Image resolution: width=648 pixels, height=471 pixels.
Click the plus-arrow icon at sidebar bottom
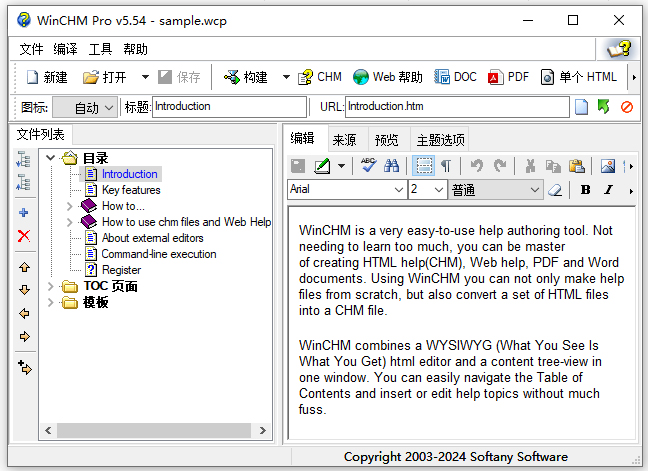[25, 367]
